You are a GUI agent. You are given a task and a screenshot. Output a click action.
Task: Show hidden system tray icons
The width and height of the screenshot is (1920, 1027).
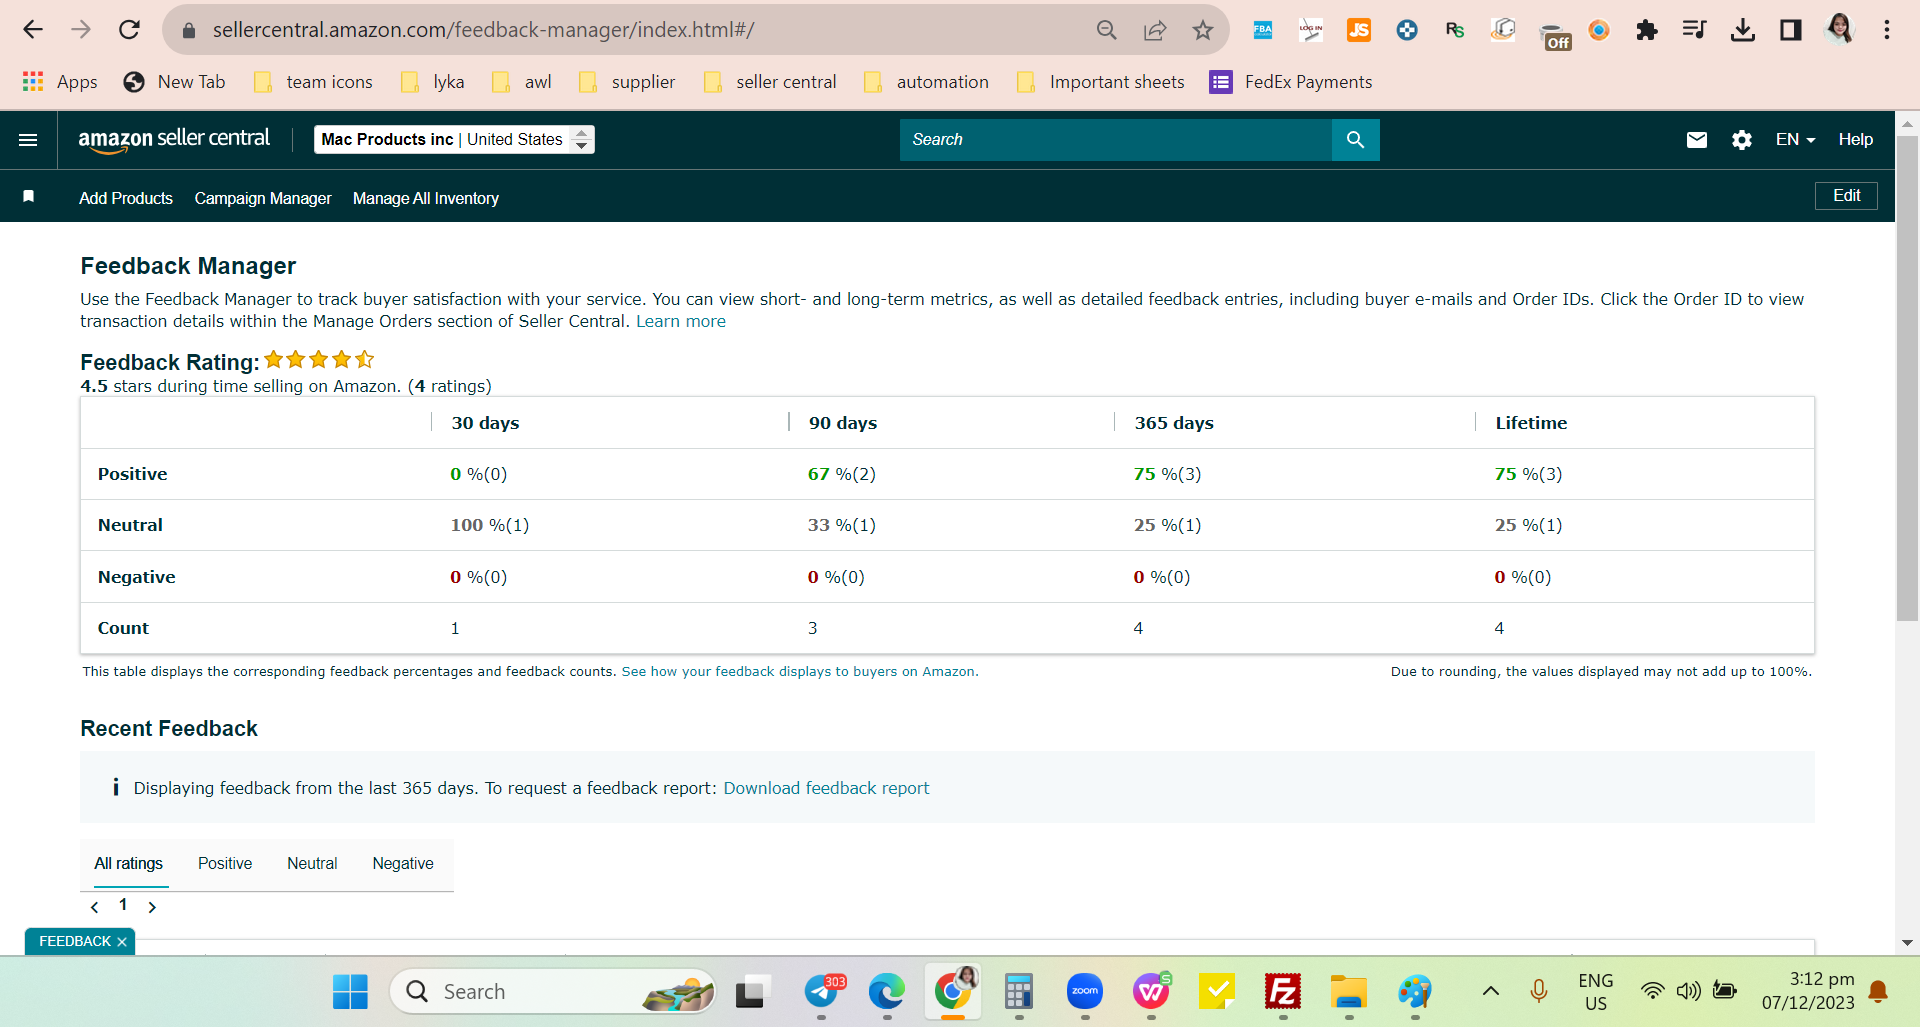1491,991
